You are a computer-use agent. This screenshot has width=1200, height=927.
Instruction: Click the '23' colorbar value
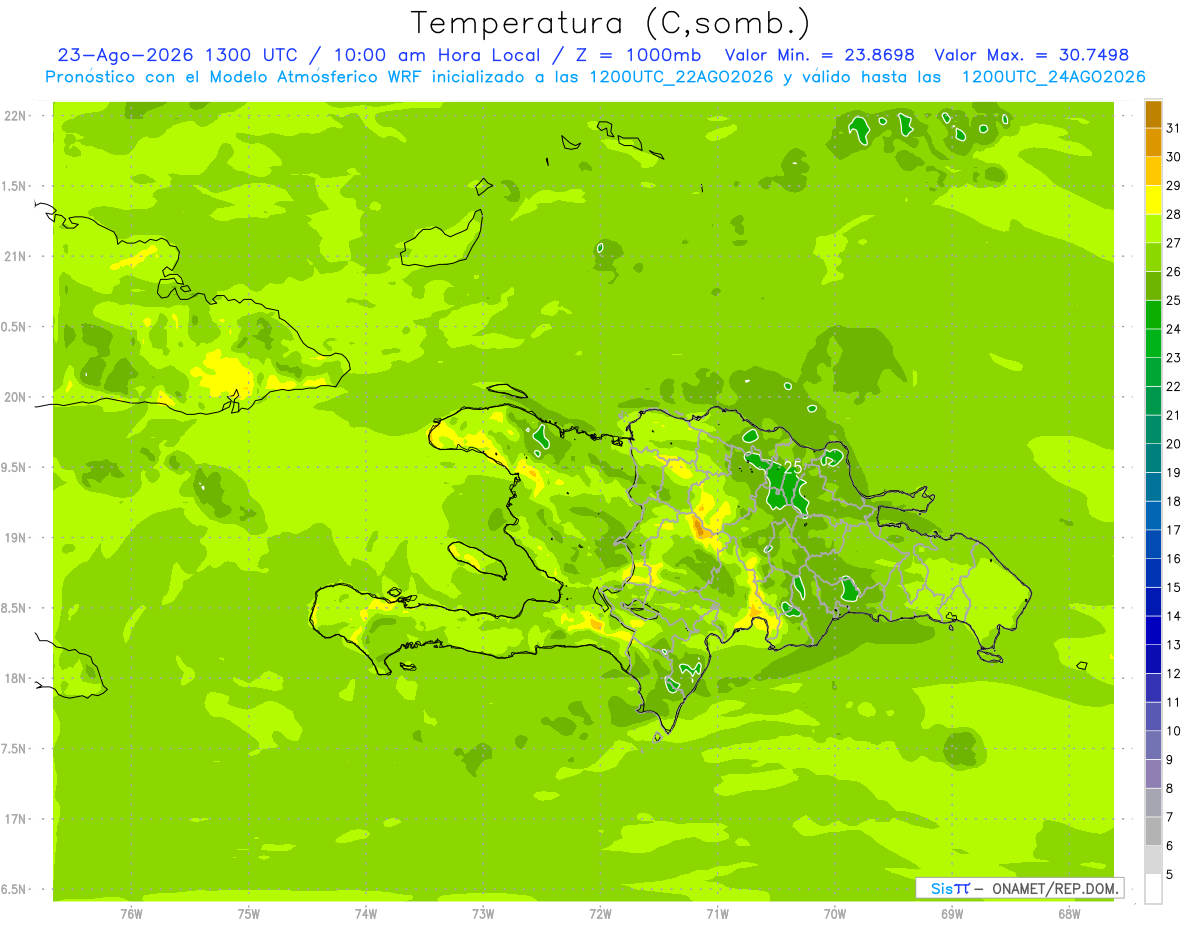pyautogui.click(x=1174, y=358)
